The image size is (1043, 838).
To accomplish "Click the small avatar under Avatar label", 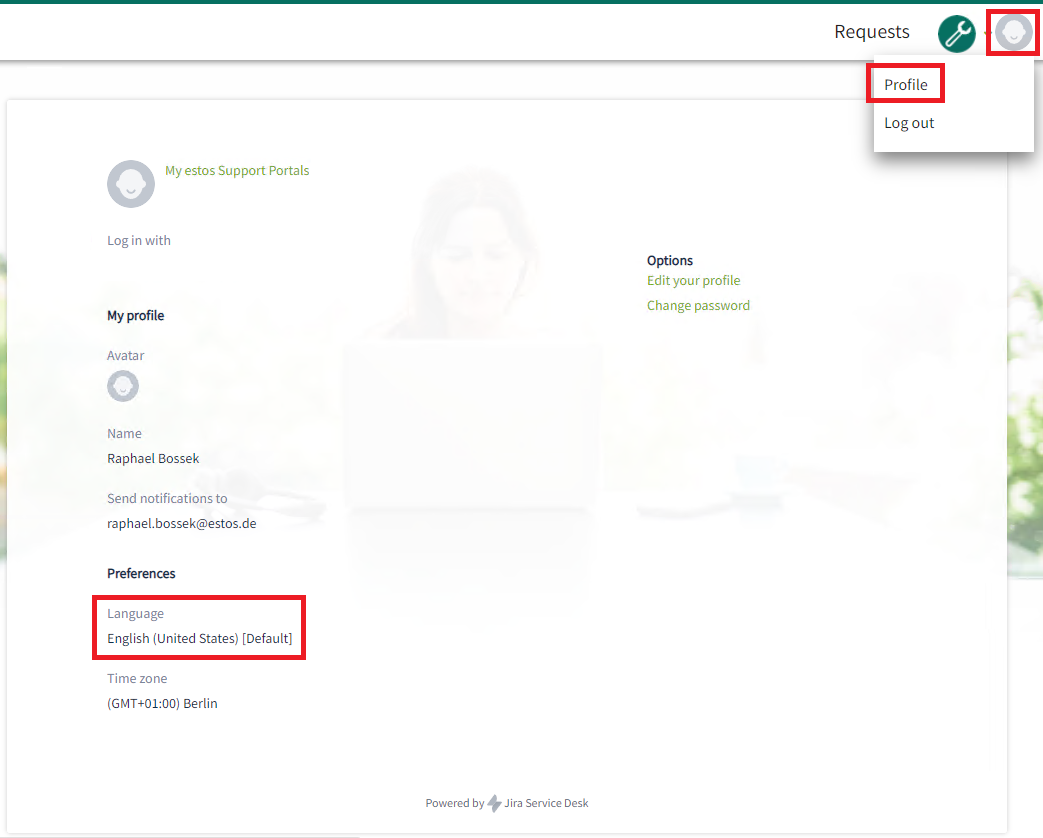I will click(x=123, y=386).
